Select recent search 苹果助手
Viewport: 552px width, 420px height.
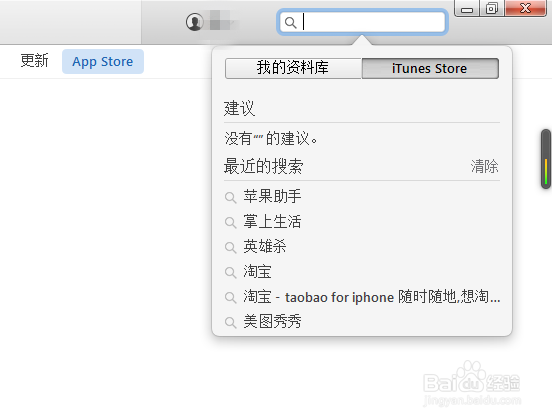pyautogui.click(x=272, y=196)
